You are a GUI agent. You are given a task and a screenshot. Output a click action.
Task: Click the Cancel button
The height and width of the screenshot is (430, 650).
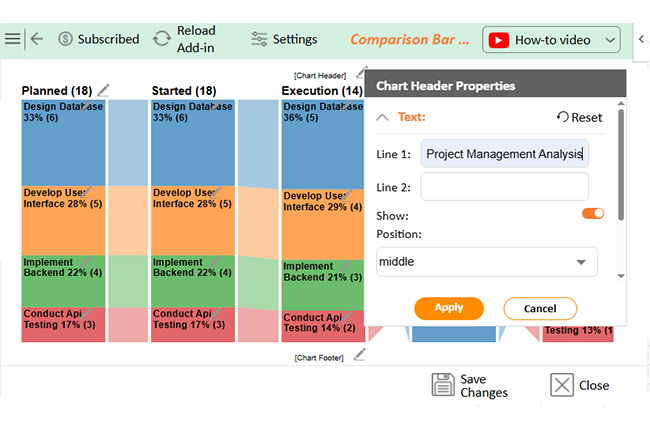point(540,308)
